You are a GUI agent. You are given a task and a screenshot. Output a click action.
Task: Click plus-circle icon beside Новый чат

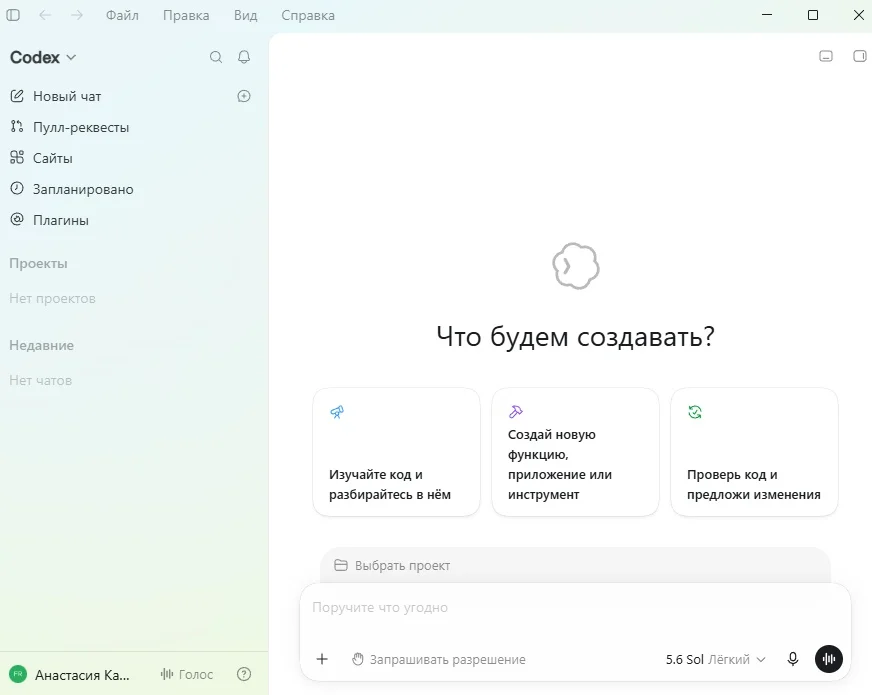[x=244, y=96]
